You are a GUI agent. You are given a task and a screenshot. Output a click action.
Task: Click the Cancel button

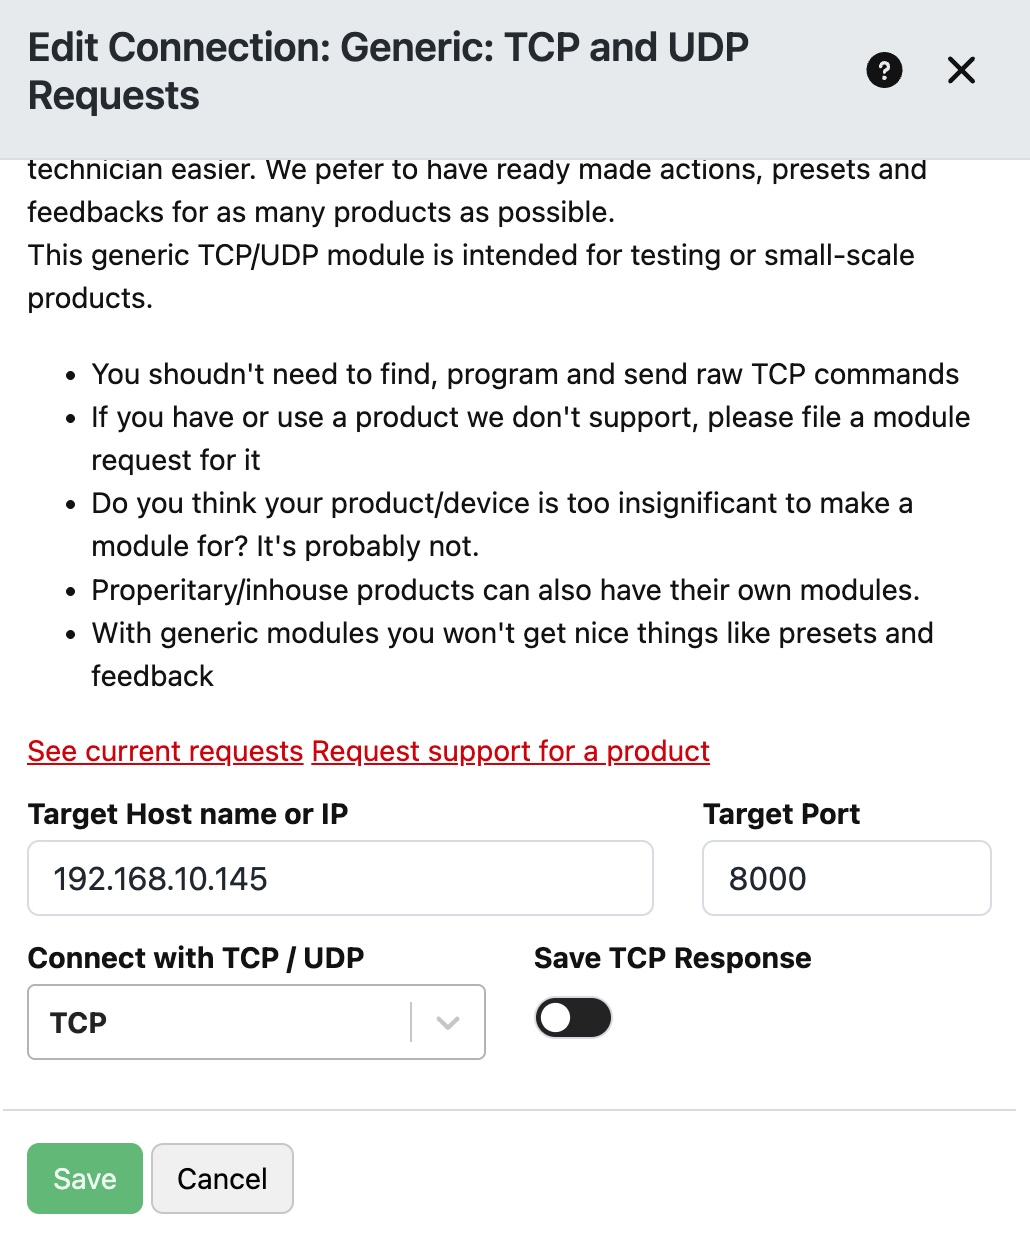pyautogui.click(x=222, y=1178)
